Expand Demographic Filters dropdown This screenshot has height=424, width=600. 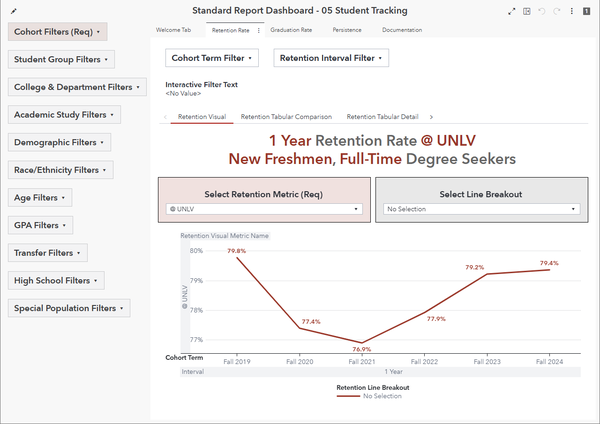pyautogui.click(x=59, y=142)
